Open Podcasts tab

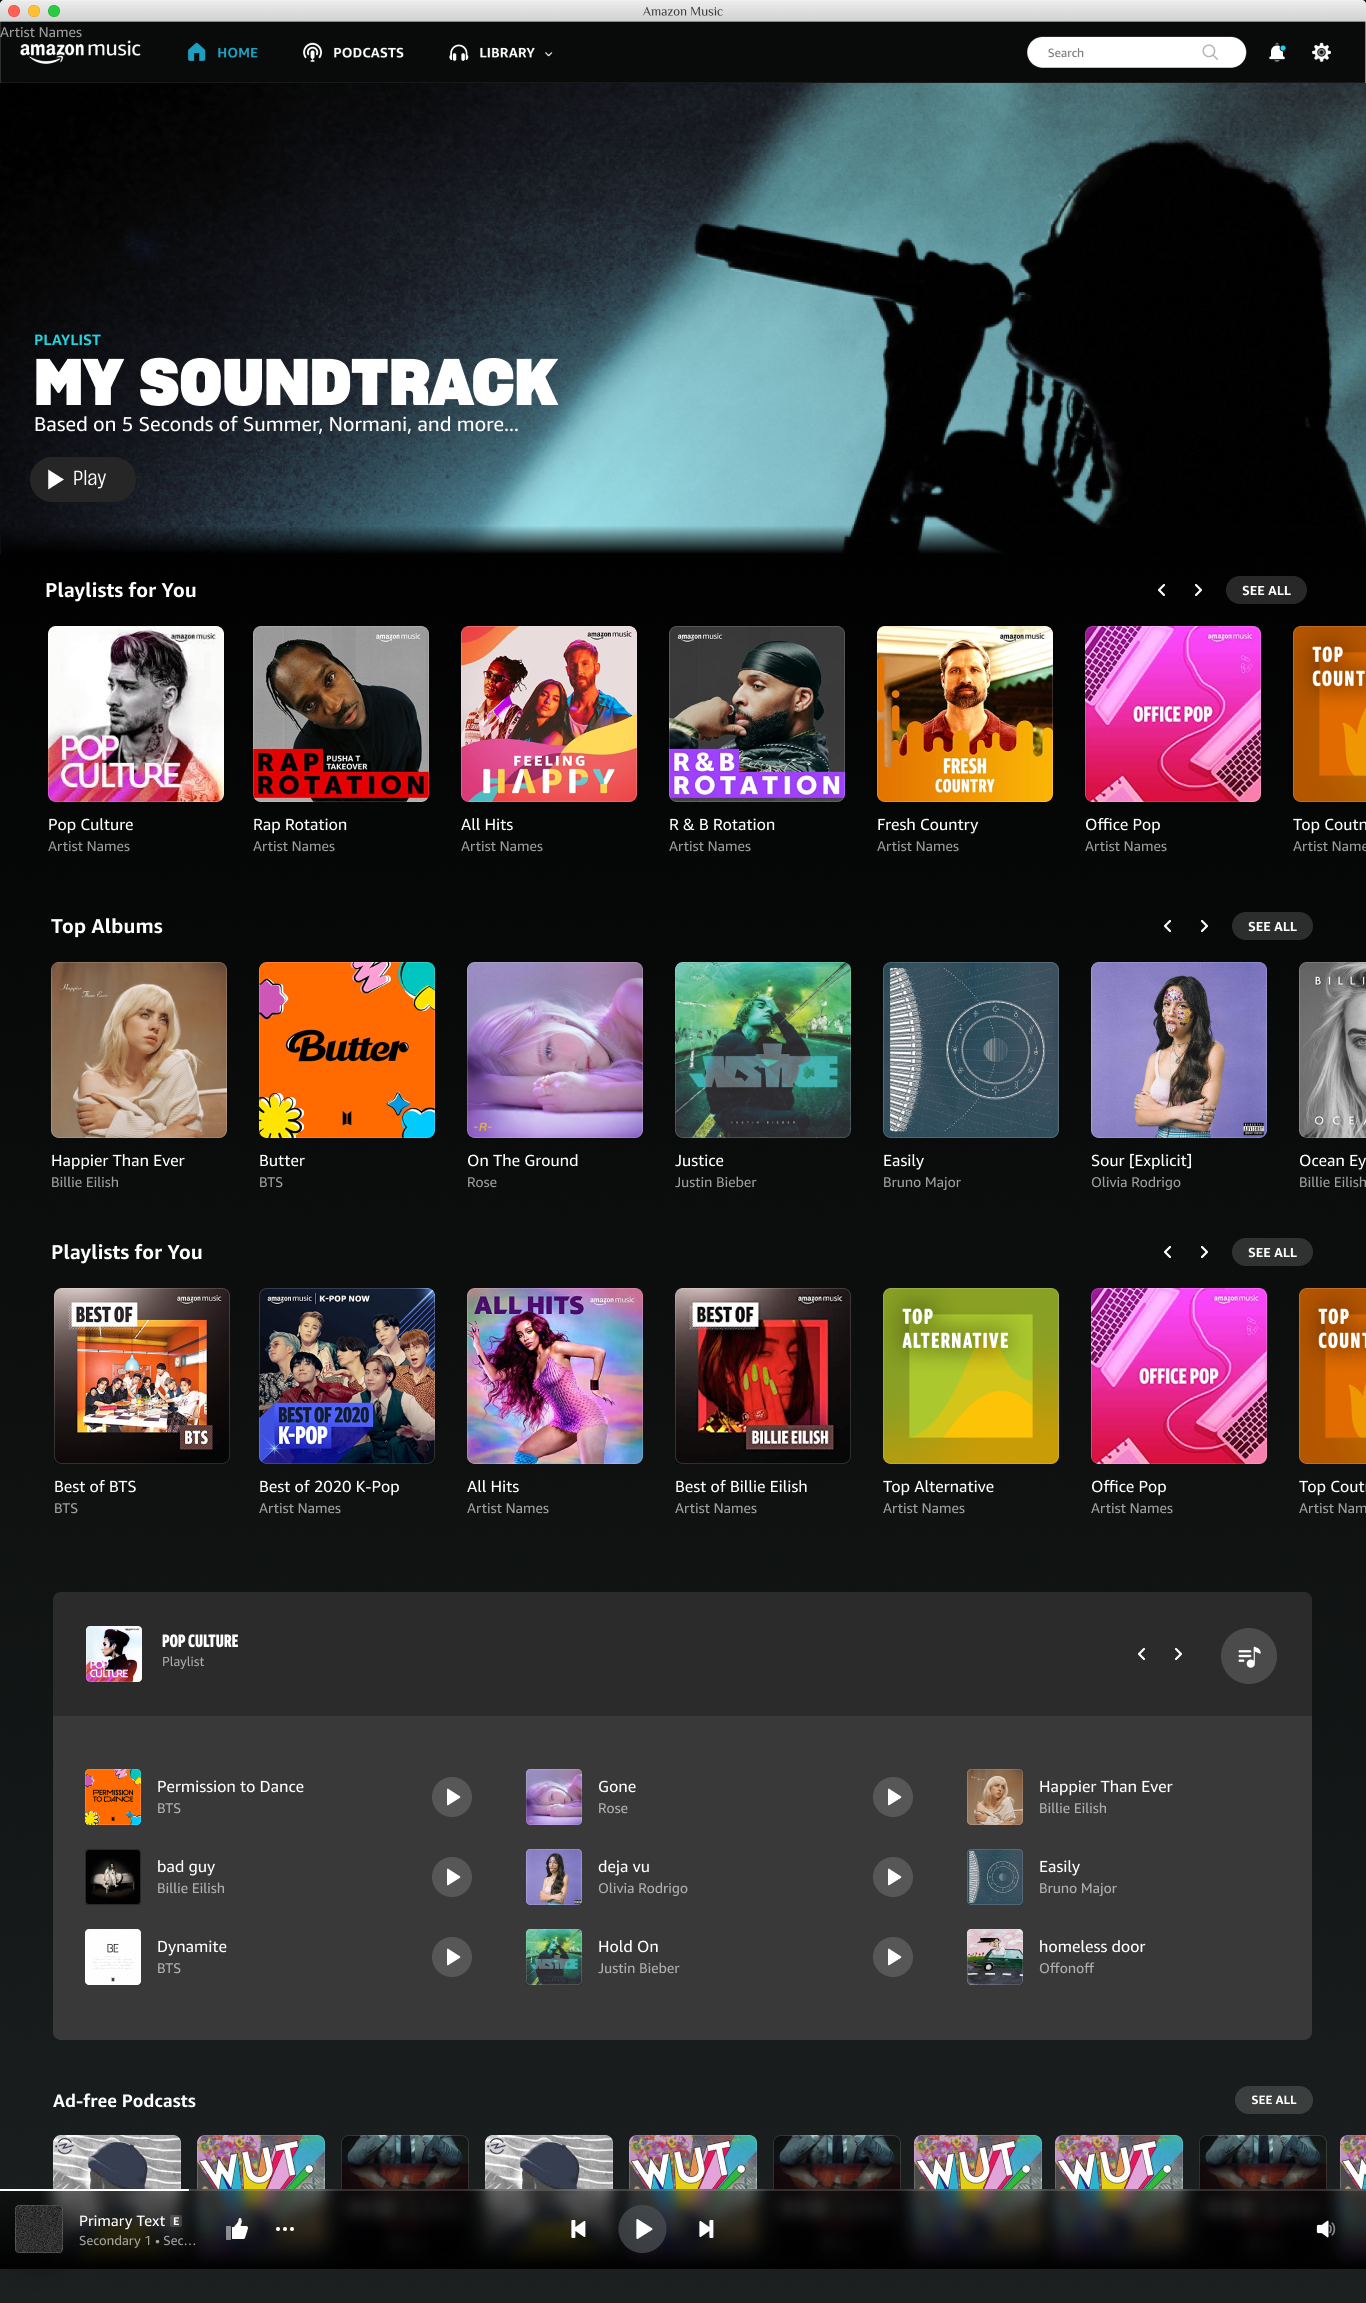pyautogui.click(x=353, y=53)
